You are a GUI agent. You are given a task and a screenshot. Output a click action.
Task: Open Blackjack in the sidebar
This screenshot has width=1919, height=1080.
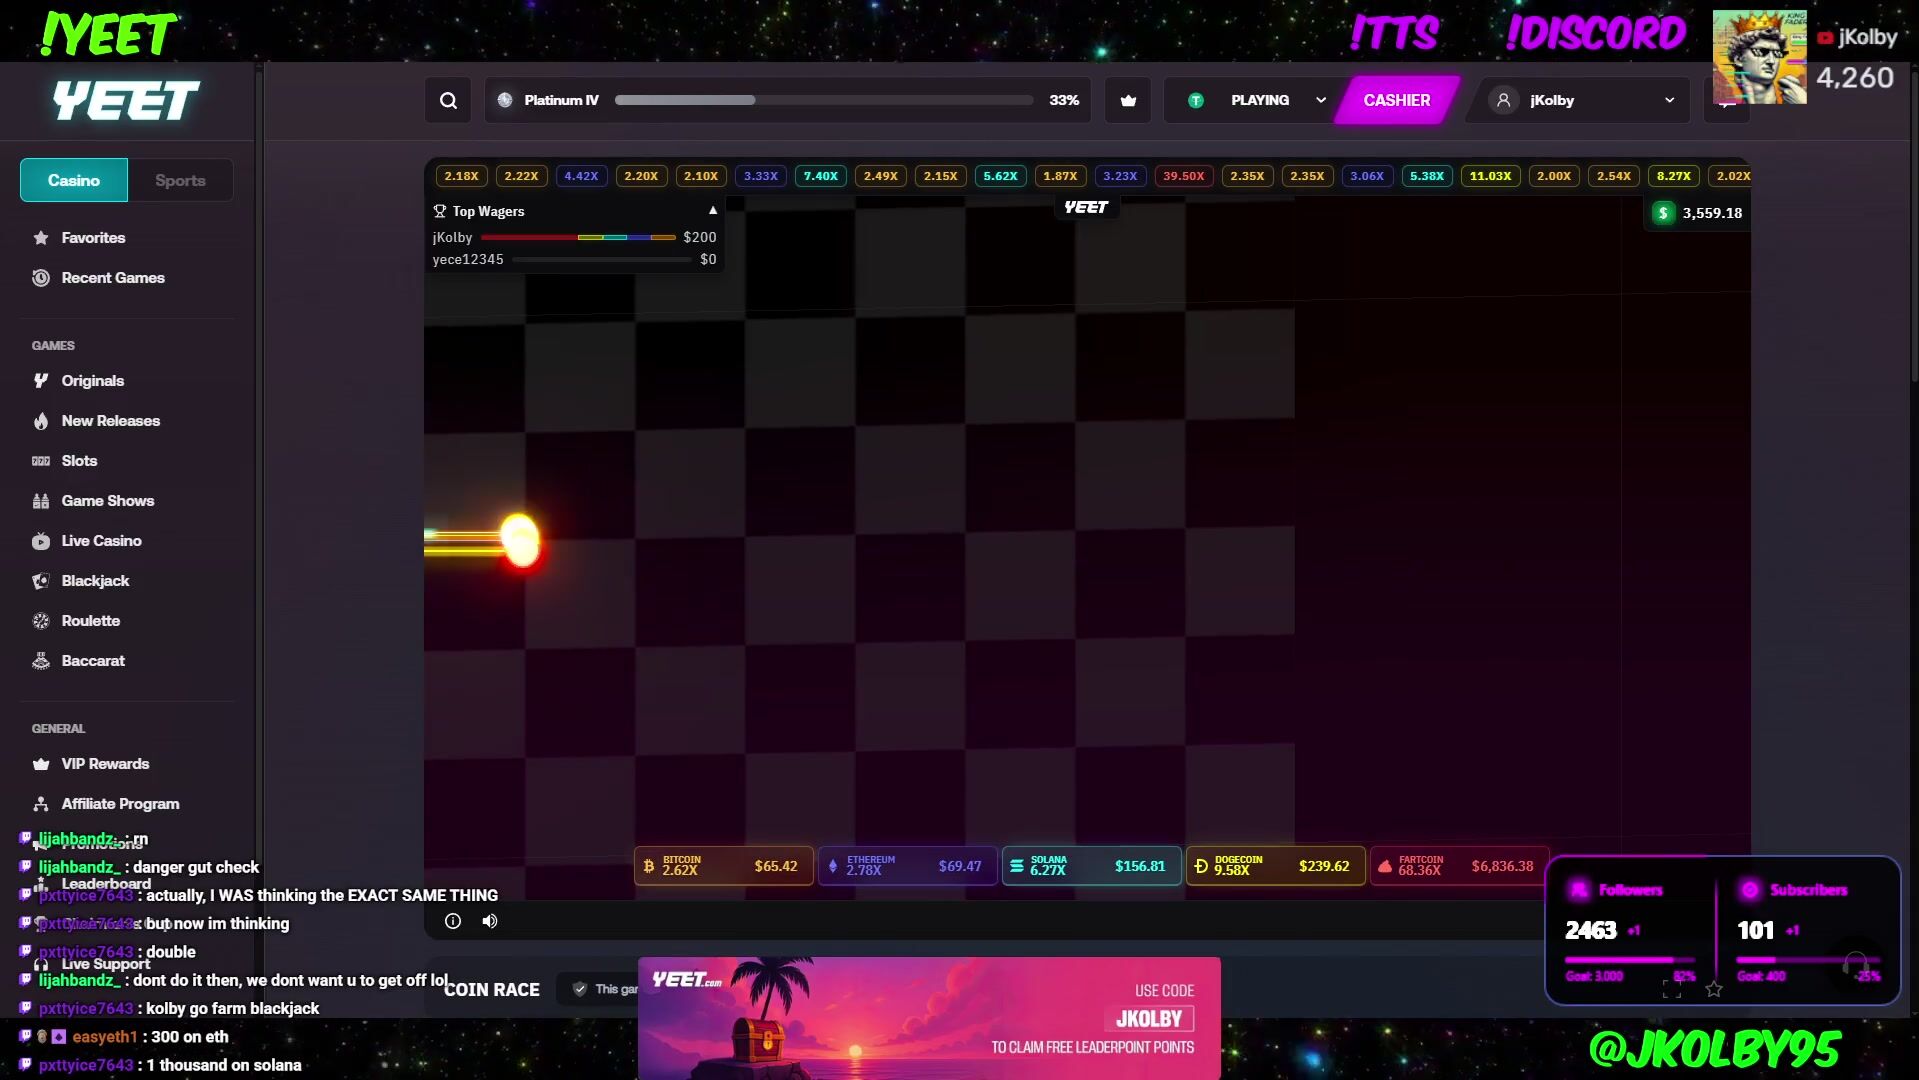[x=95, y=581]
